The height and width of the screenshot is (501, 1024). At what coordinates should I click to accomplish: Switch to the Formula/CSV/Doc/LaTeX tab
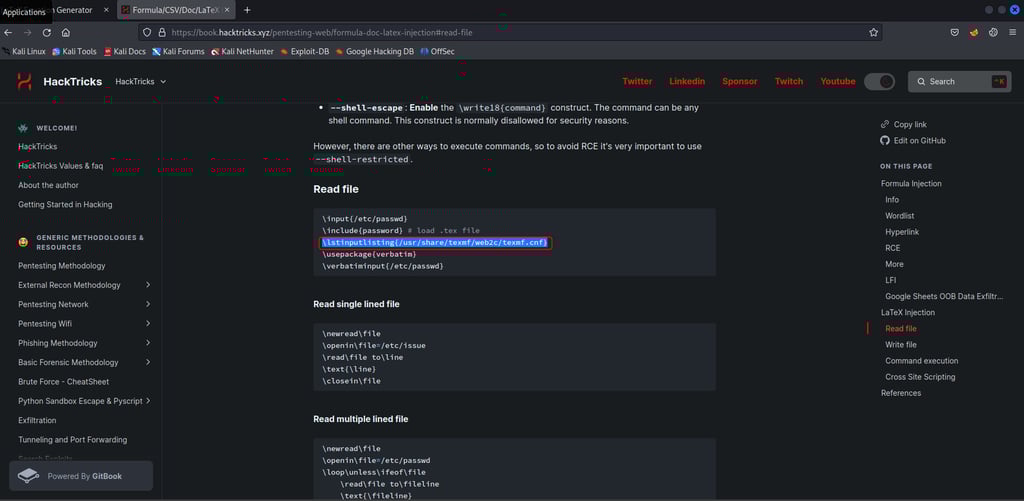point(175,10)
